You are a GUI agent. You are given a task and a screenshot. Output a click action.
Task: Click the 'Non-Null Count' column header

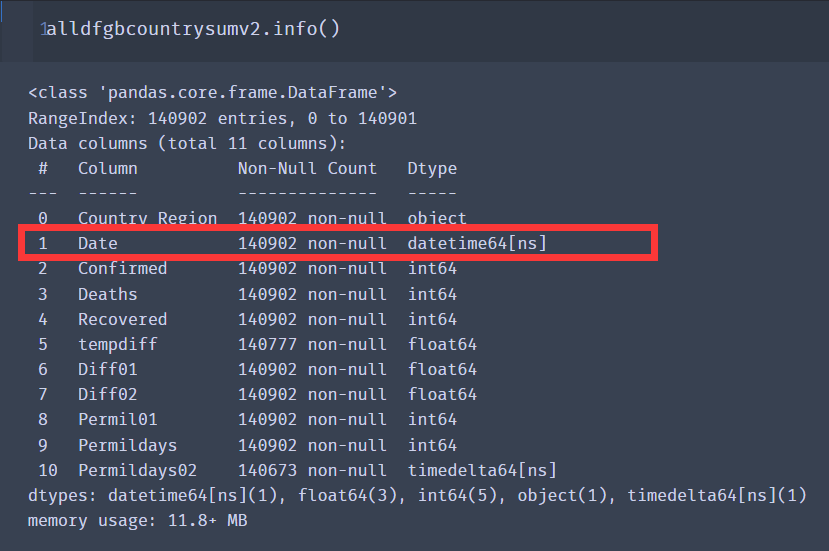tap(307, 168)
